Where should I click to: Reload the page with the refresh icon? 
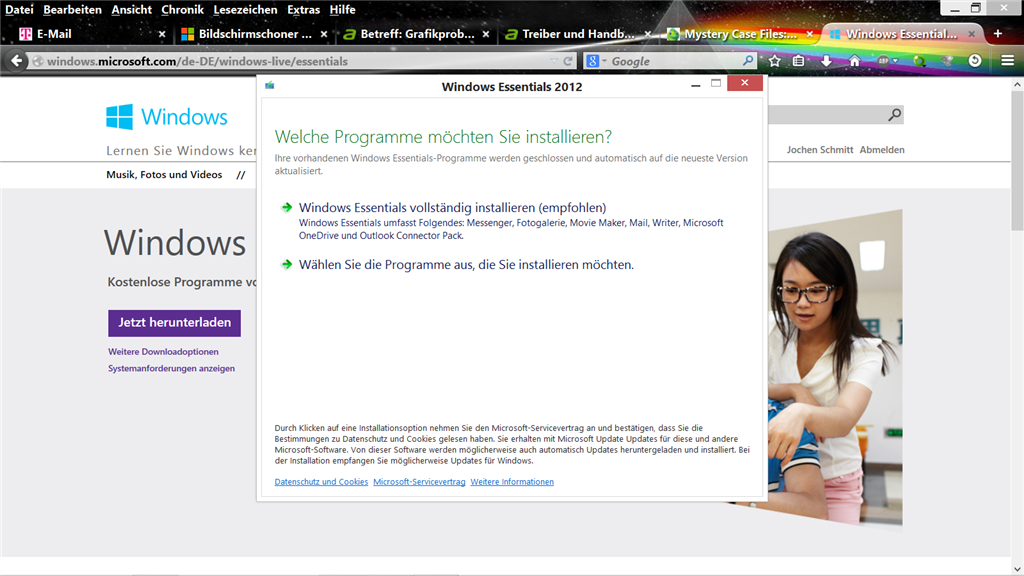(x=568, y=61)
